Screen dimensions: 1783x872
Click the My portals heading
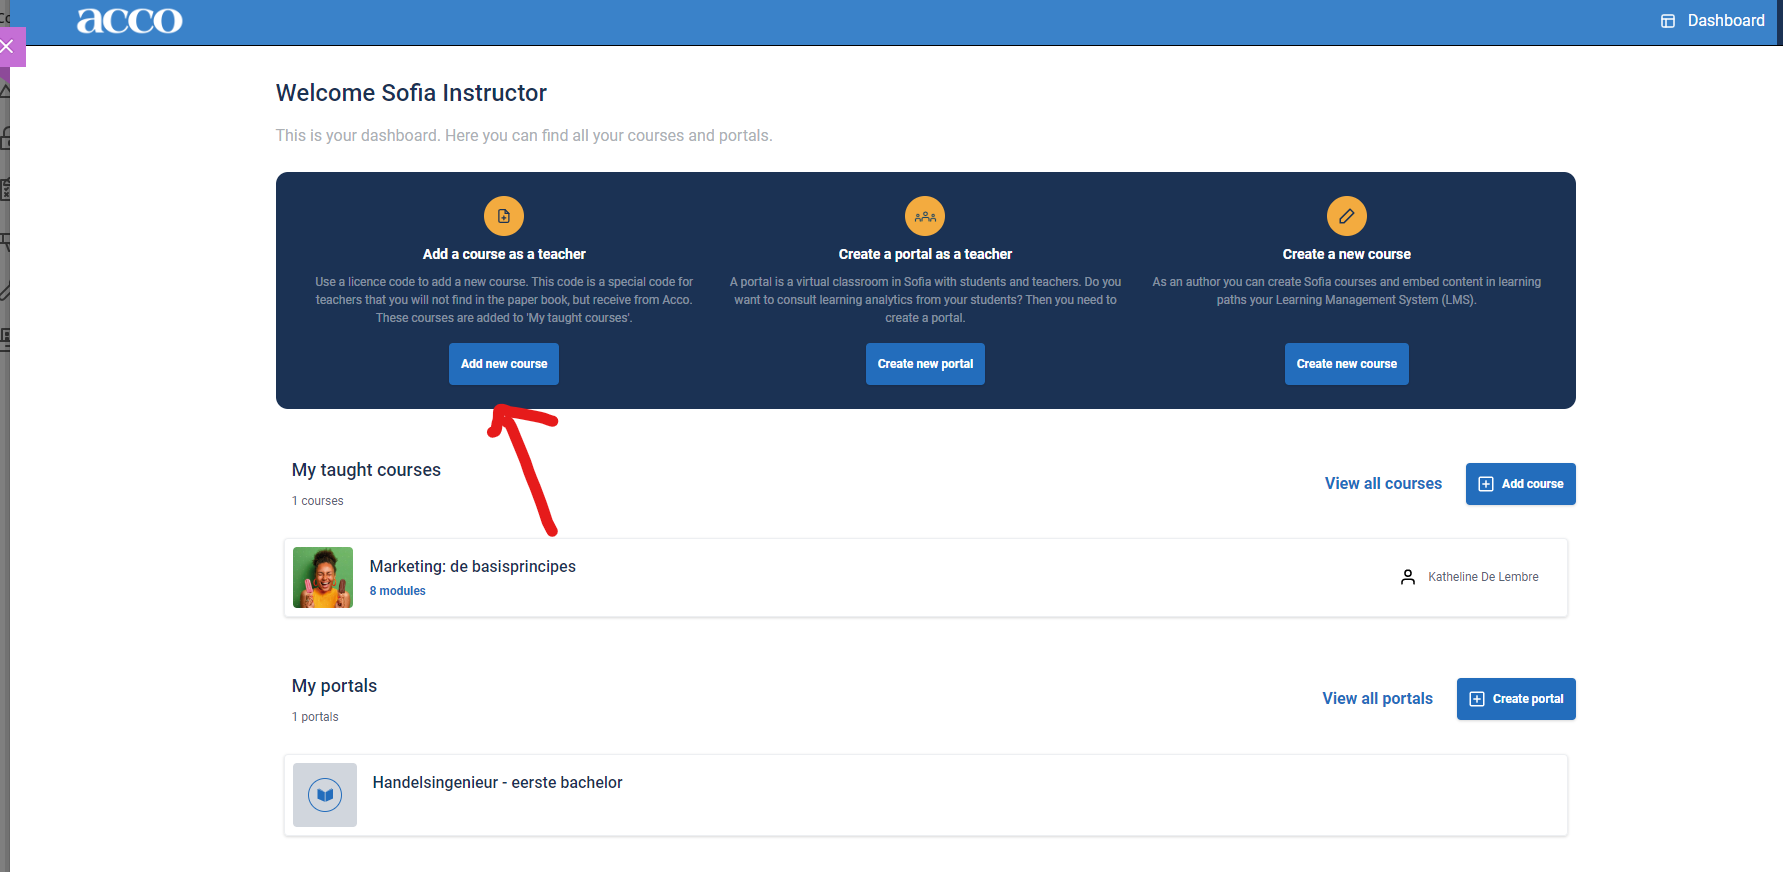coord(334,686)
